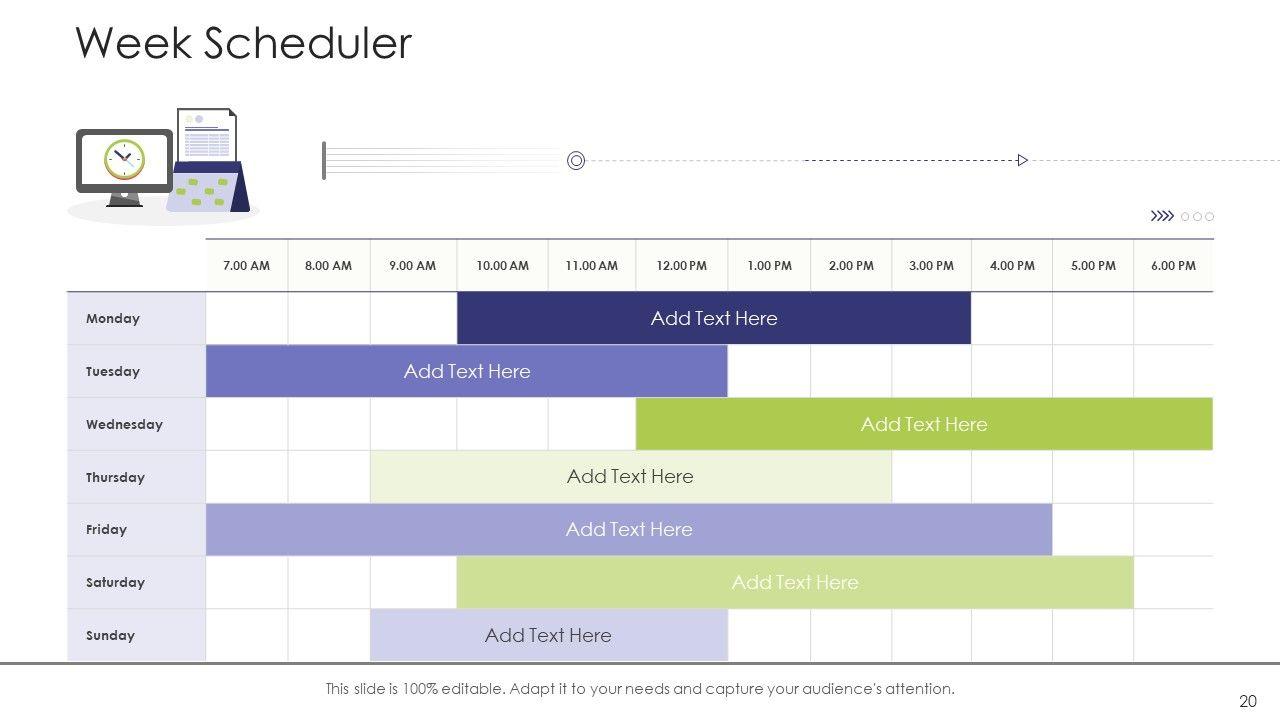
Task: Click the document page icon
Action: pos(208,135)
